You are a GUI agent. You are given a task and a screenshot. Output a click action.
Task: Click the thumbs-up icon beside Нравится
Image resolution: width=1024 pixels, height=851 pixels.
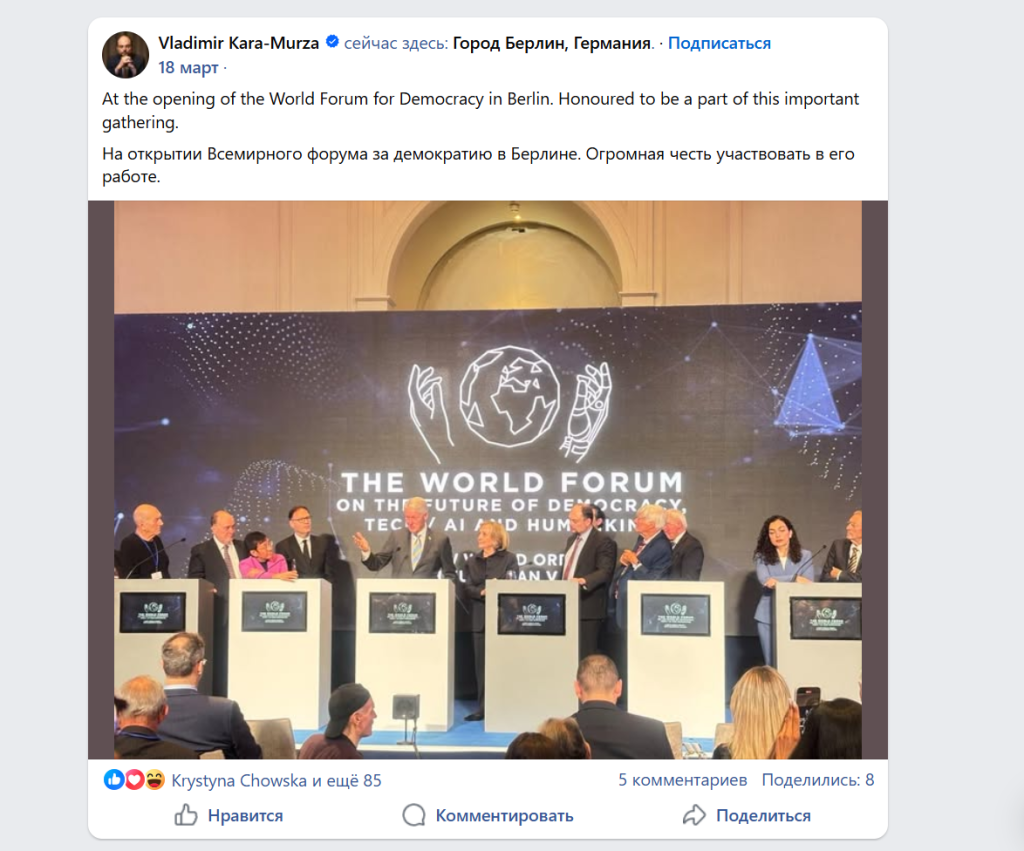[x=185, y=814]
